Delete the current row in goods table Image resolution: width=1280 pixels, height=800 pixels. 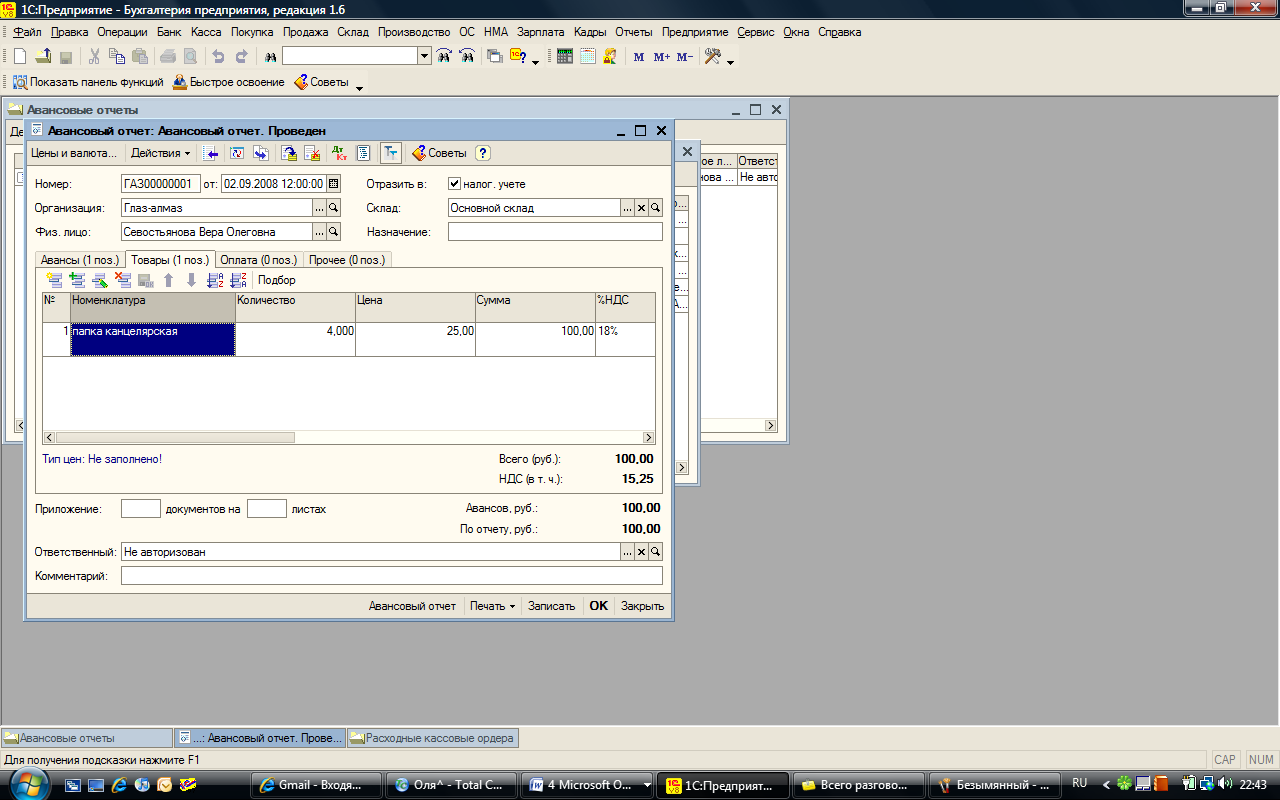123,280
